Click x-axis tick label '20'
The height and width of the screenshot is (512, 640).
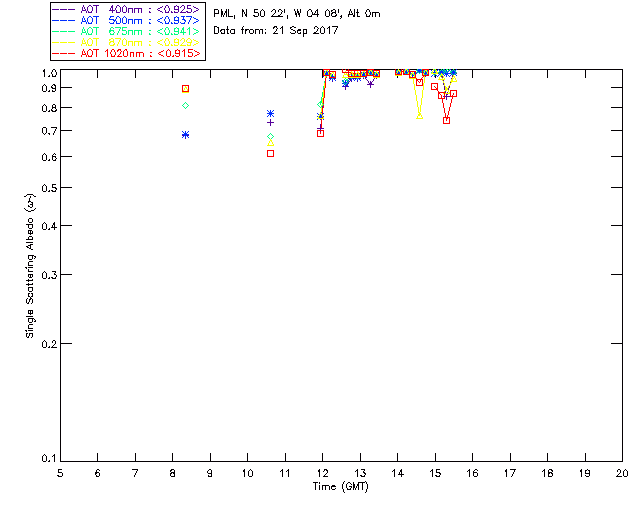click(x=622, y=473)
